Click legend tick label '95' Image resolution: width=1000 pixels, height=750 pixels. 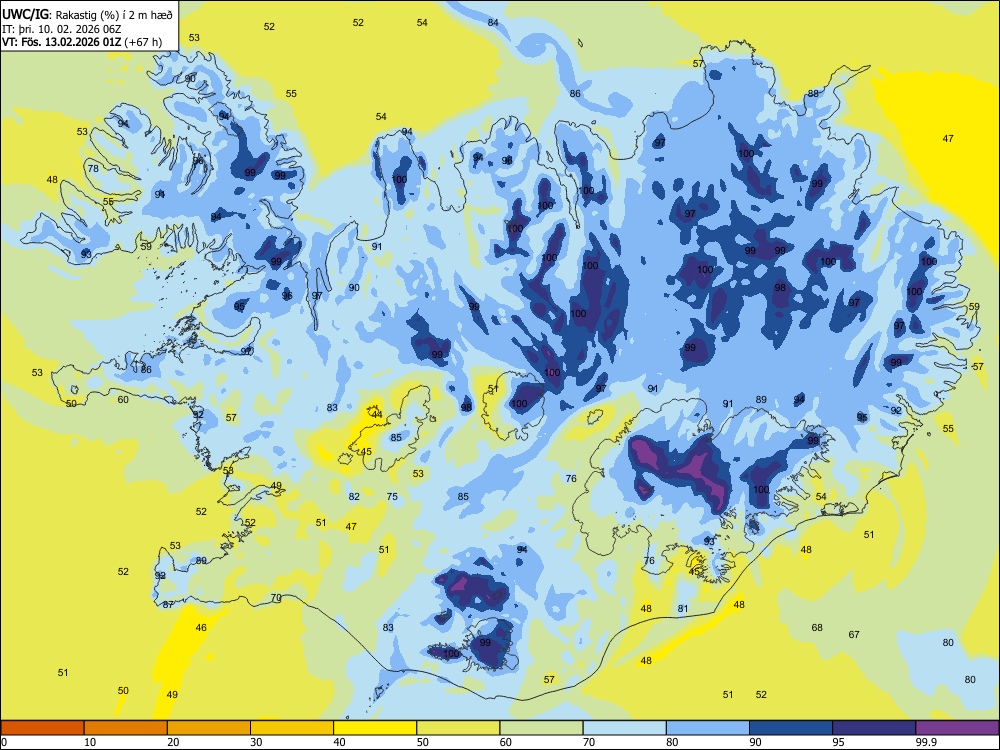point(838,742)
